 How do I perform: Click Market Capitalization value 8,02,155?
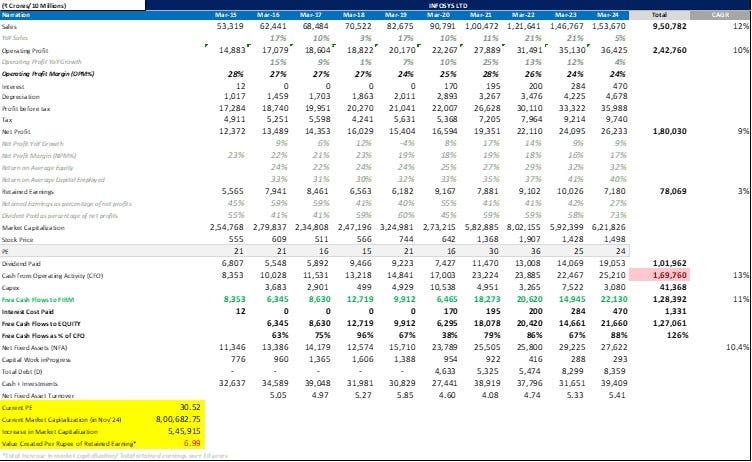524,227
